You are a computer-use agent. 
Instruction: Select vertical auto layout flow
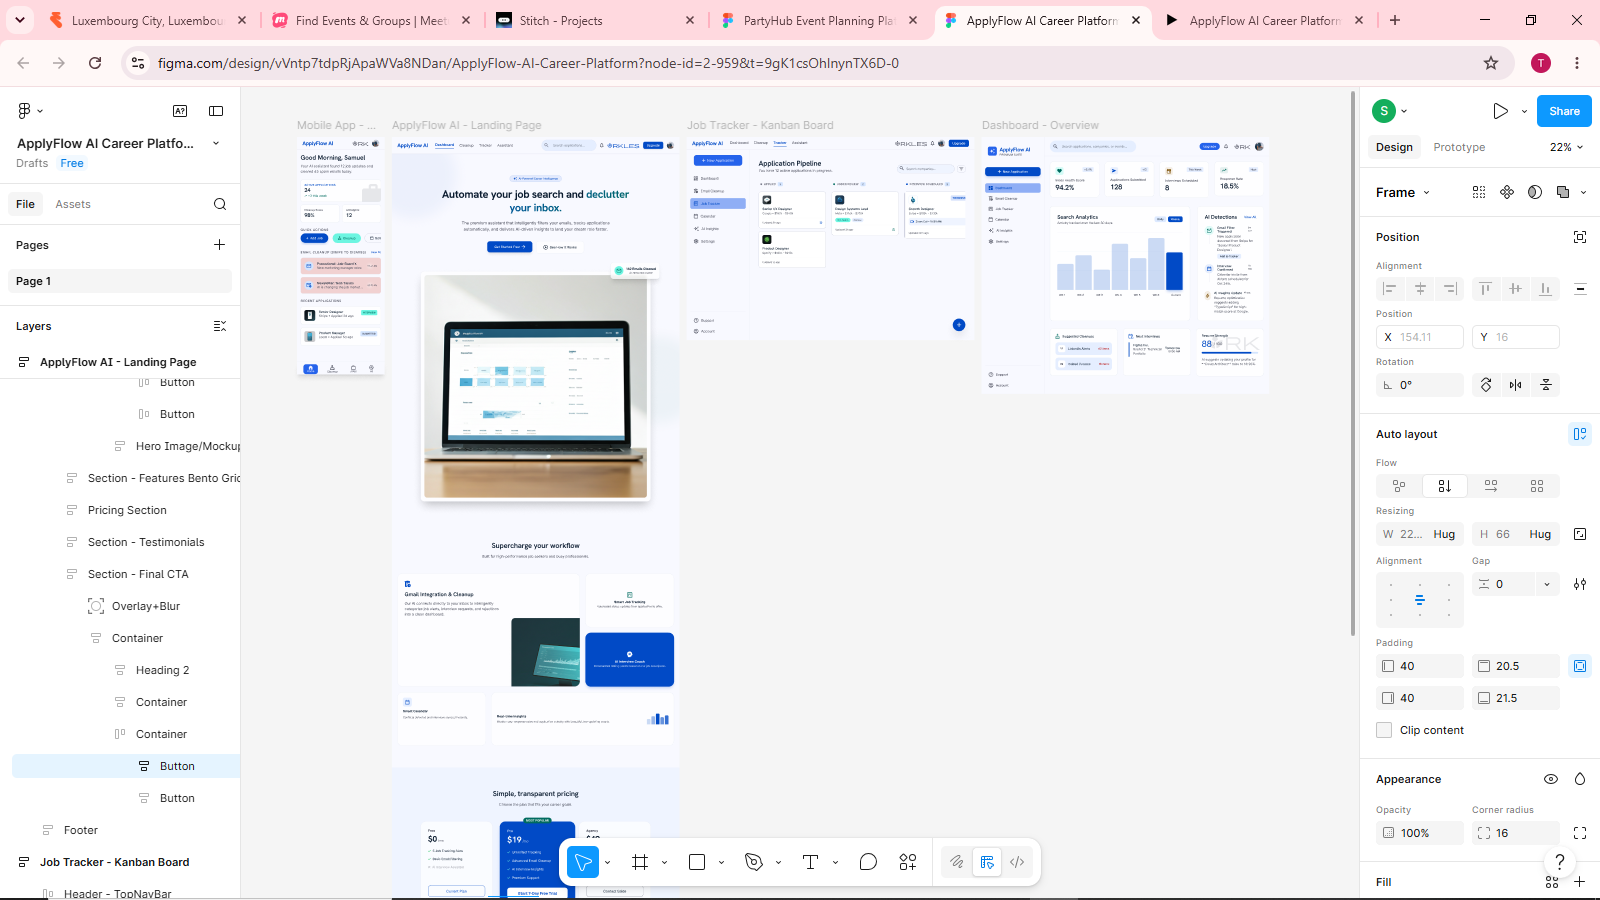click(x=1444, y=486)
